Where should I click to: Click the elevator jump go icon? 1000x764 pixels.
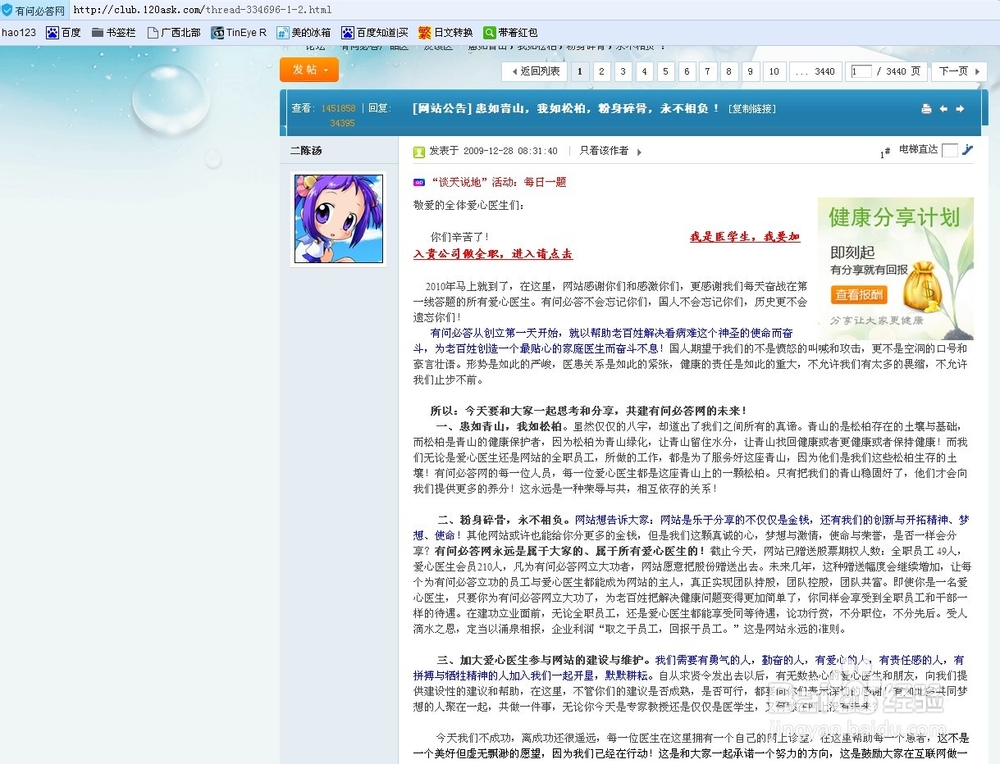pyautogui.click(x=967, y=150)
